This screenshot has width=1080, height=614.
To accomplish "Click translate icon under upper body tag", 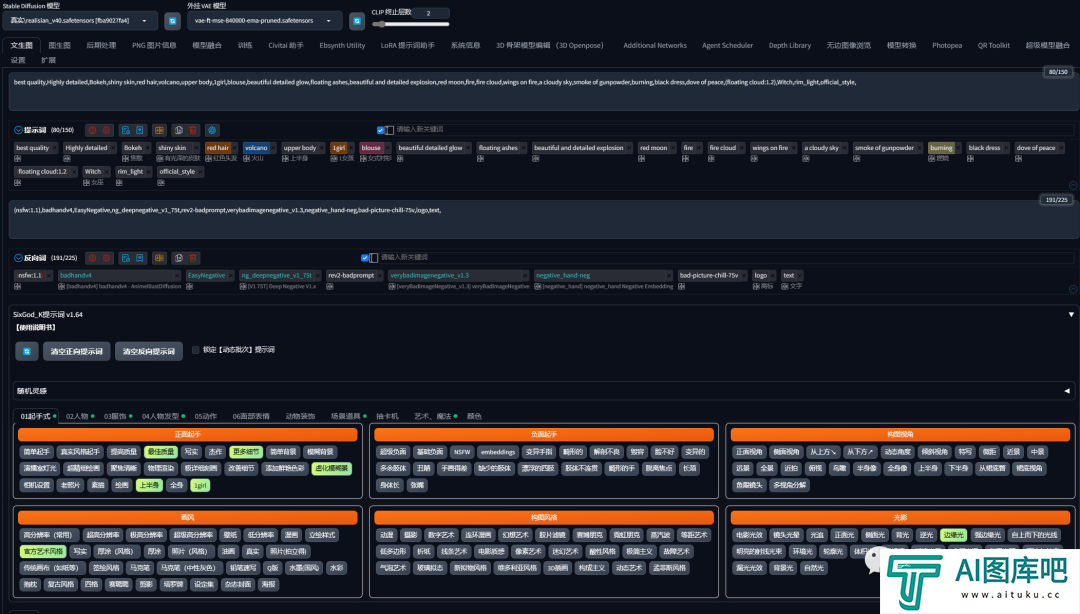I will [x=284, y=159].
